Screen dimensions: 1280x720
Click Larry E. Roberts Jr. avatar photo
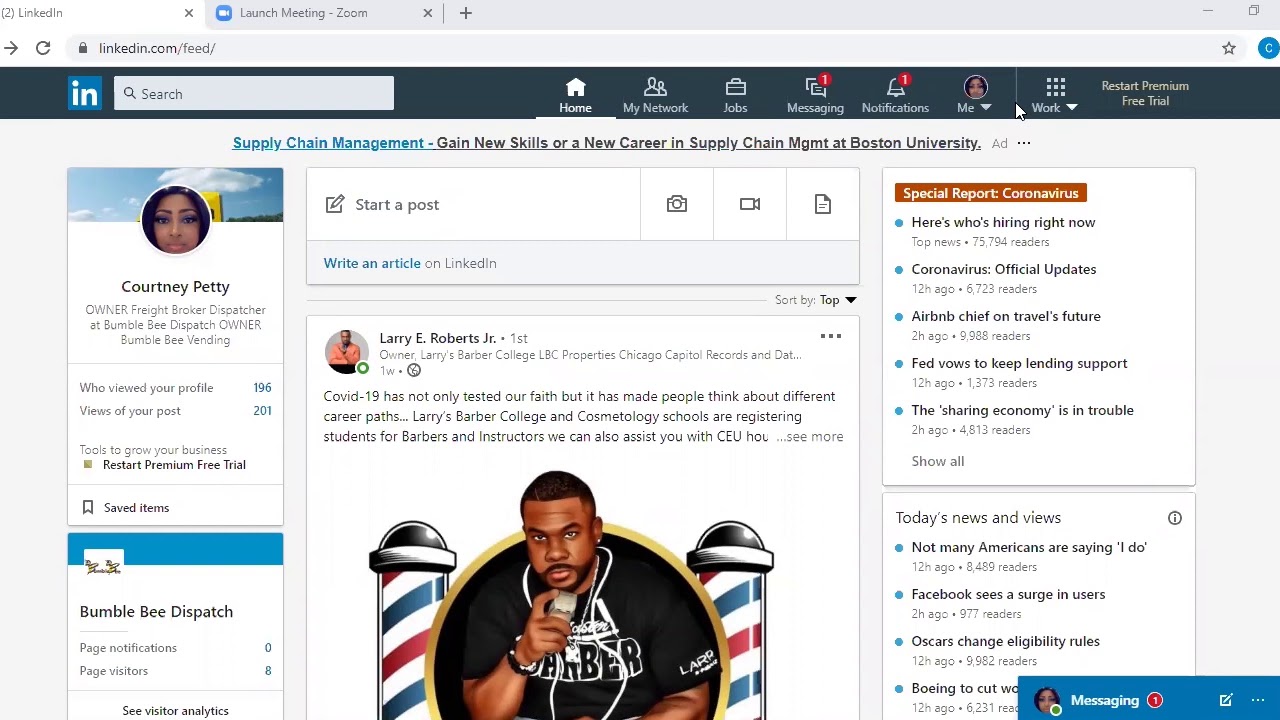[346, 352]
